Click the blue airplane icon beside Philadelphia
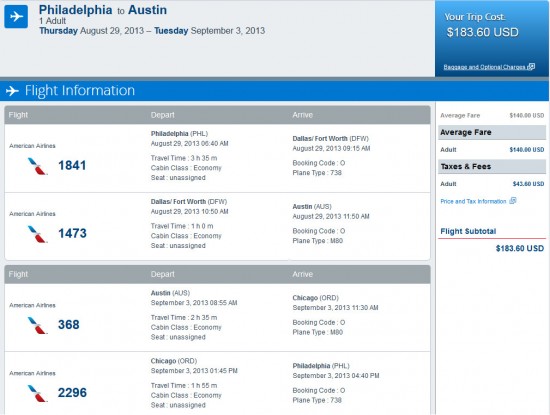550x415 pixels. (x=16, y=16)
